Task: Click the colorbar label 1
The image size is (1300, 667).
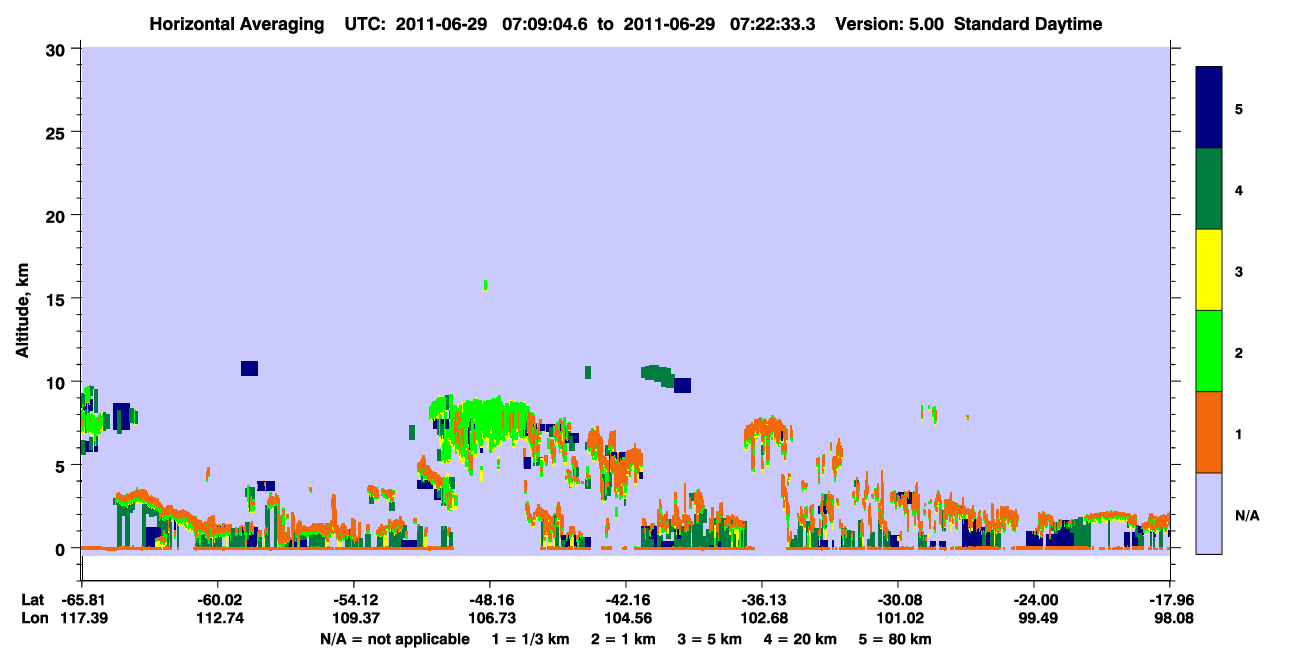Action: point(1239,433)
